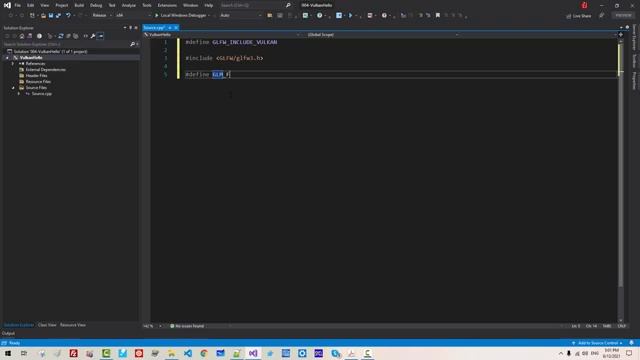Click the Save All icon
The height and width of the screenshot is (360, 640).
pos(58,16)
